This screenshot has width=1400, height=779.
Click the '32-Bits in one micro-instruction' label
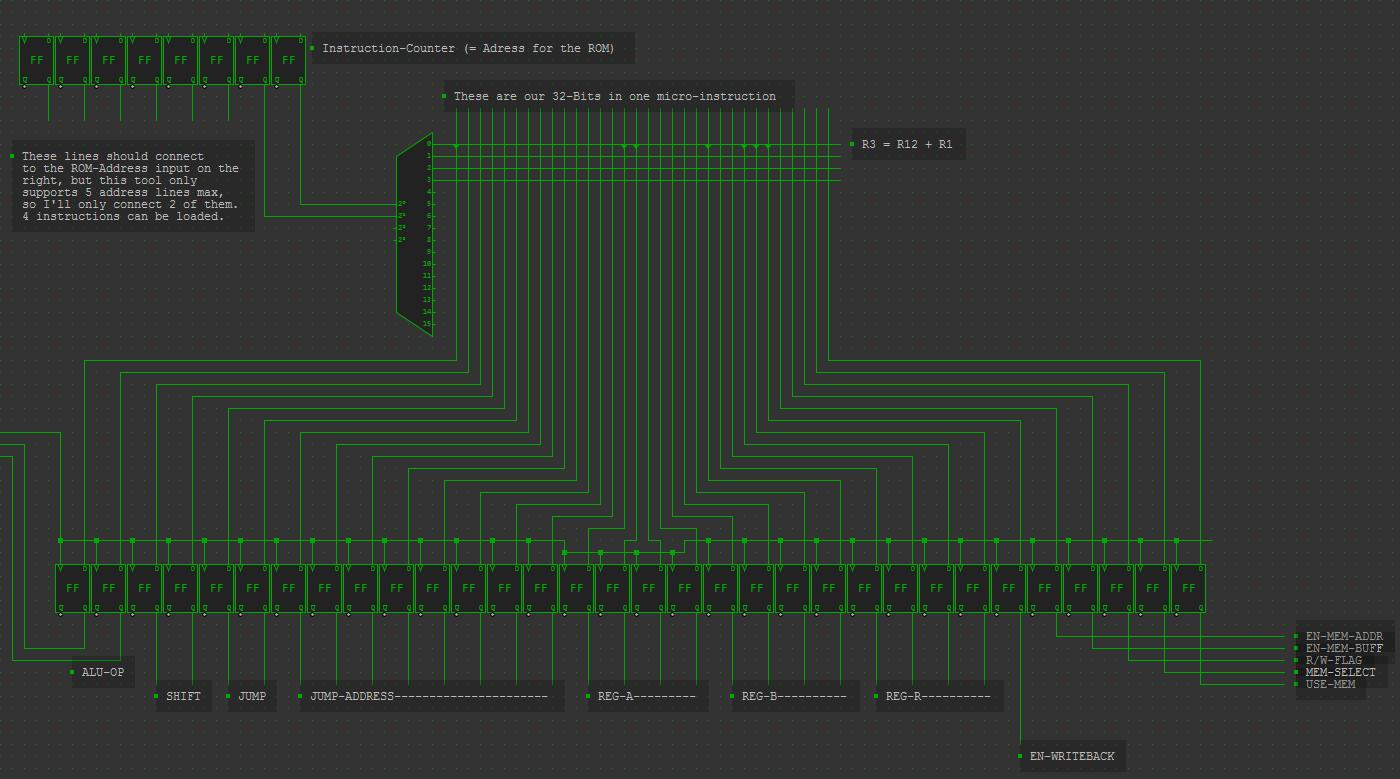[x=614, y=96]
